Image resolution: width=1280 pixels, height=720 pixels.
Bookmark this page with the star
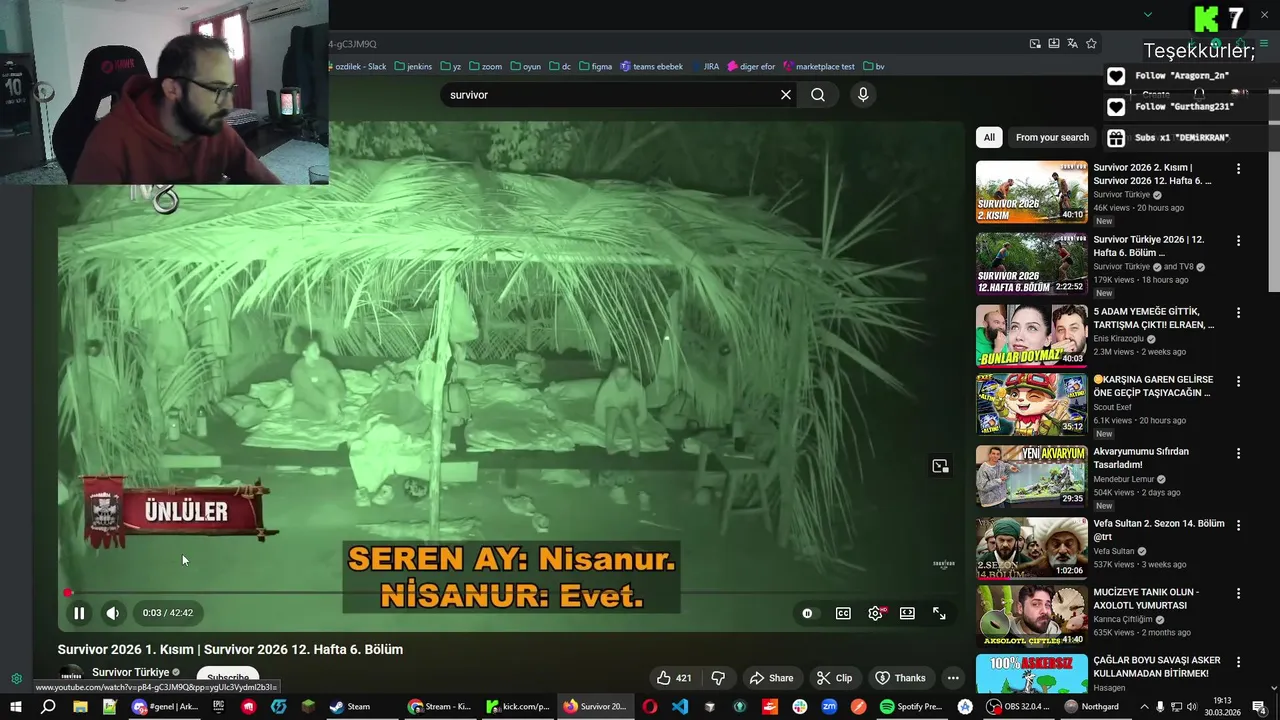pyautogui.click(x=1091, y=44)
